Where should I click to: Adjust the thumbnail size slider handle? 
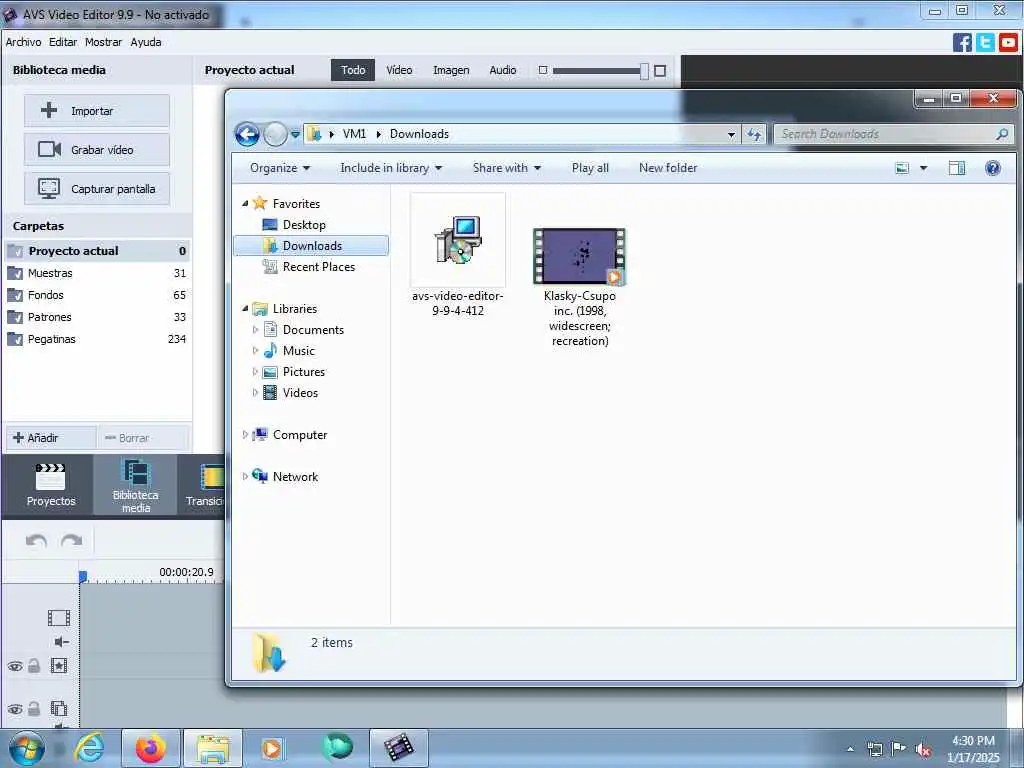click(644, 71)
